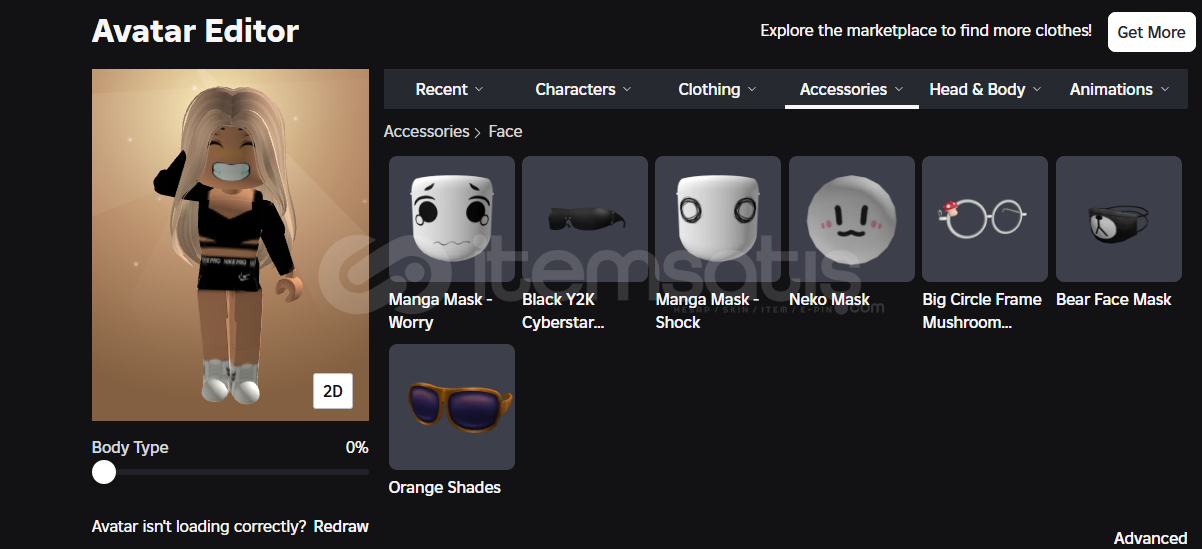Click the 3D avatar preview

tap(230, 245)
